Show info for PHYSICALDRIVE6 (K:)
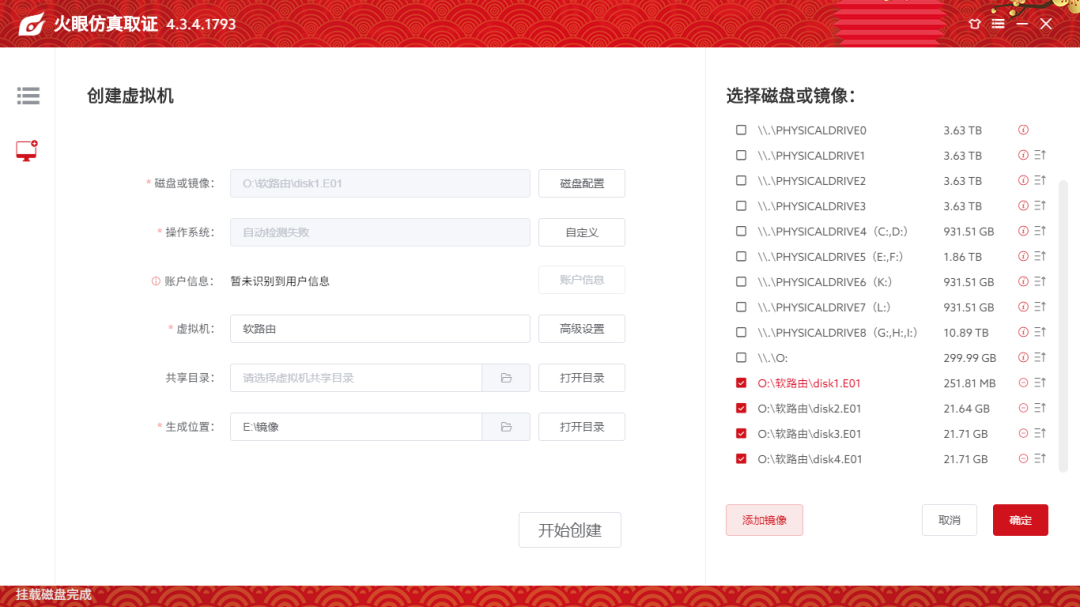 pos(1023,282)
